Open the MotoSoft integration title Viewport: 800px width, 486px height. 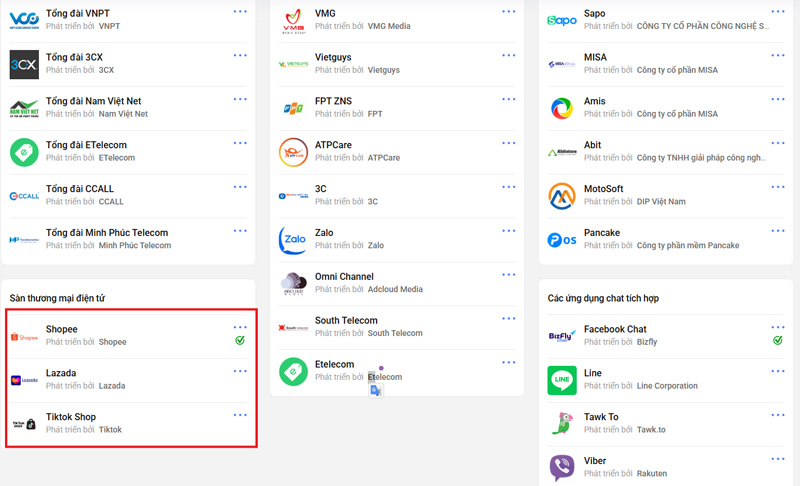pos(603,188)
